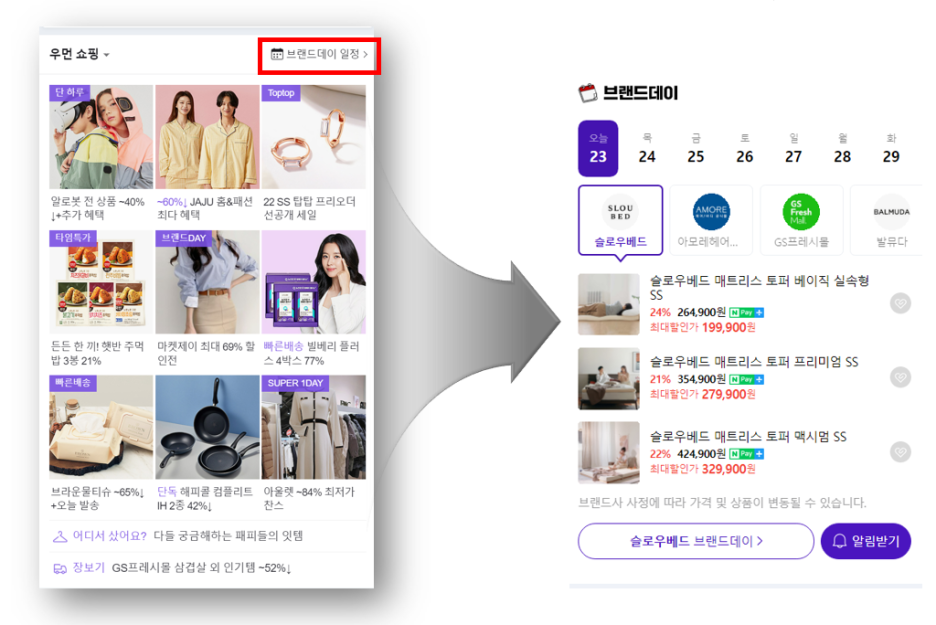Click the calendar icon beside 브랜드데이 일정

tap(276, 54)
